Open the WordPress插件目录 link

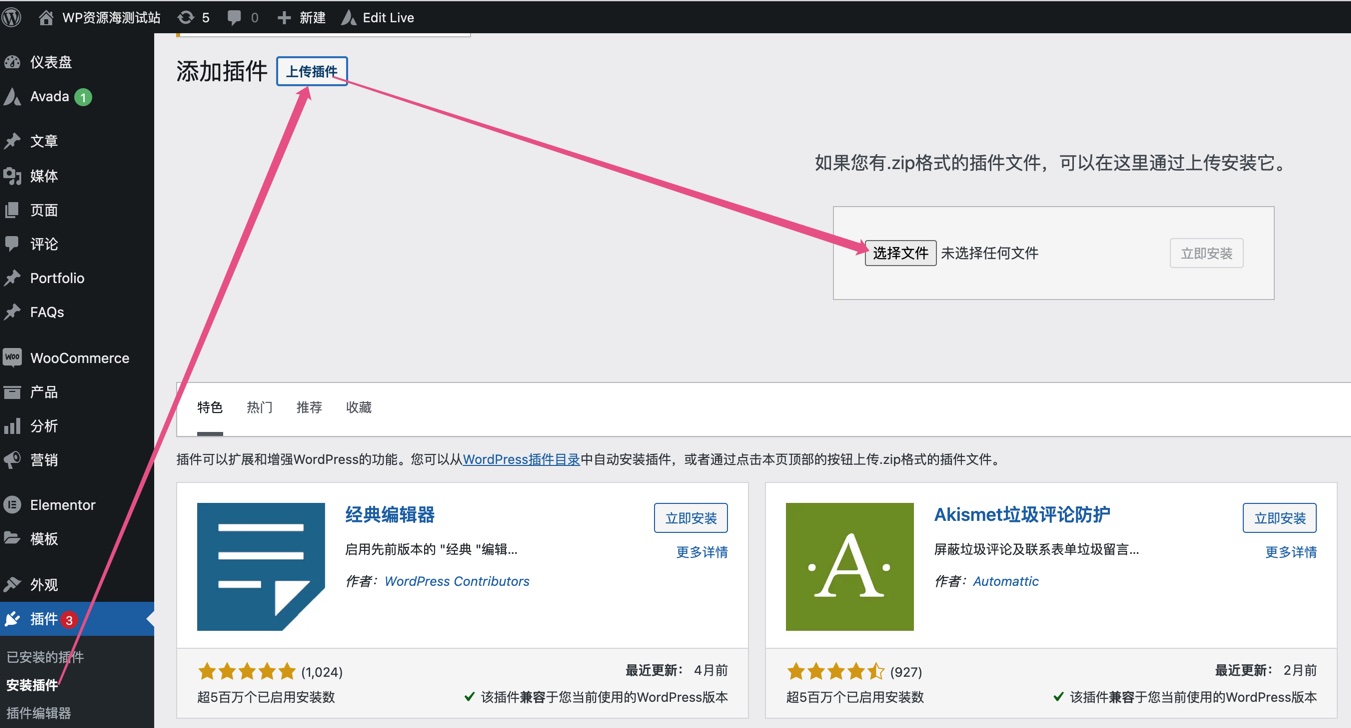tap(521, 460)
